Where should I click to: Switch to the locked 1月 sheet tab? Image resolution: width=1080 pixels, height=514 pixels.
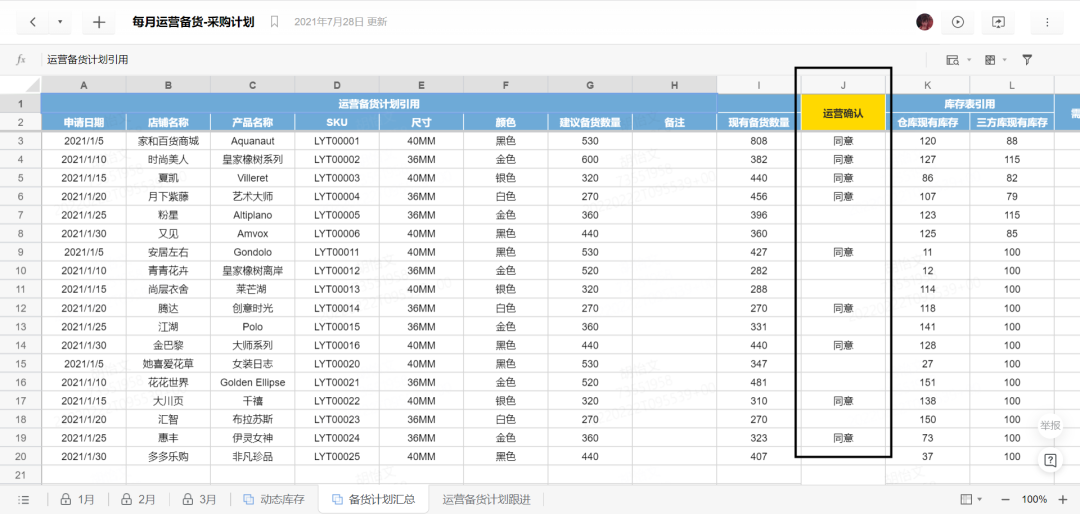click(77, 500)
